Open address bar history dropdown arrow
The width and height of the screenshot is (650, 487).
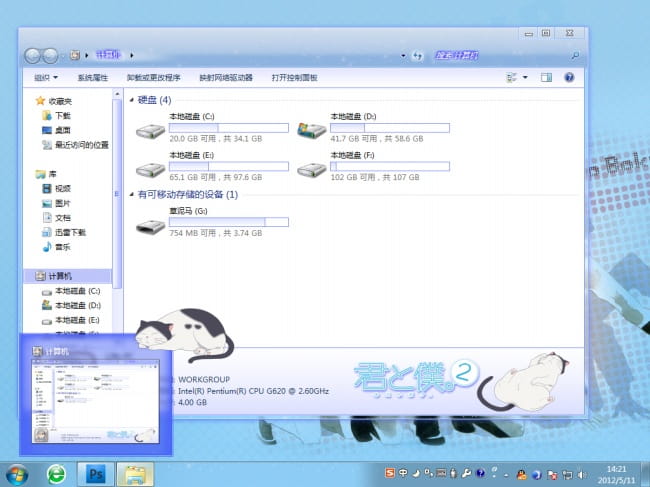coord(403,56)
